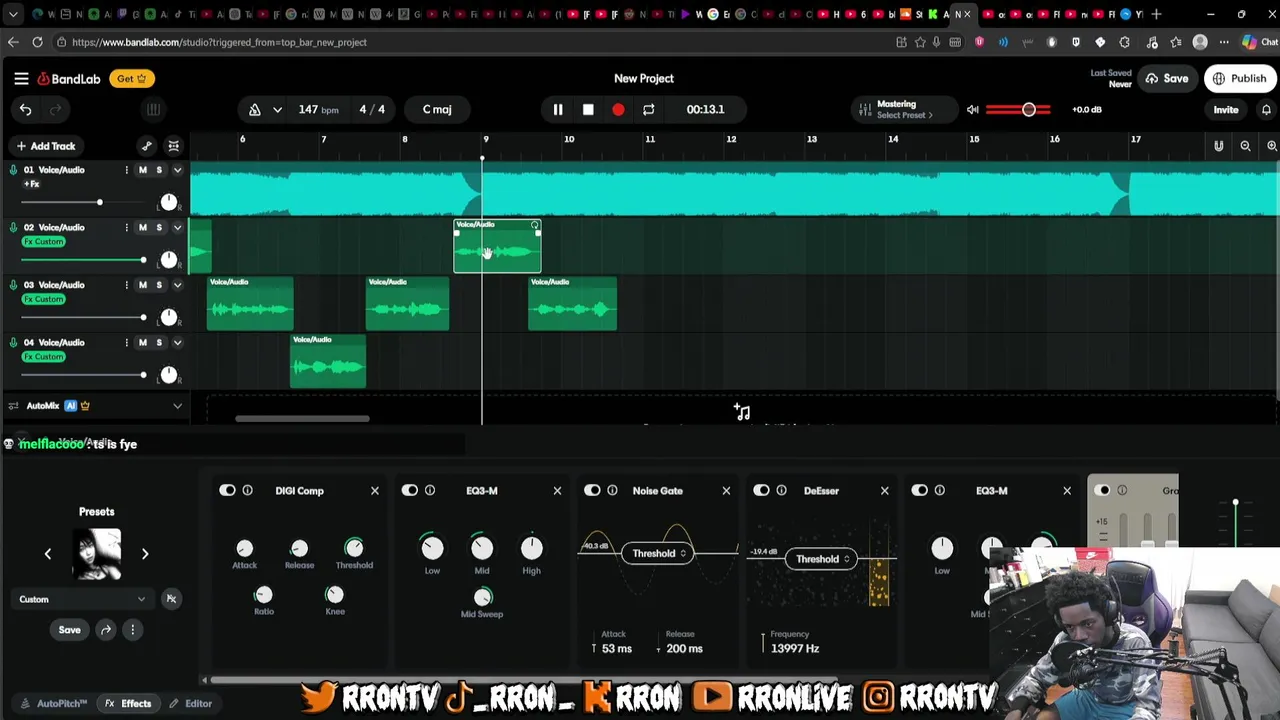Toggle the magnet snap-to-grid icon
1280x720 pixels.
click(1218, 146)
